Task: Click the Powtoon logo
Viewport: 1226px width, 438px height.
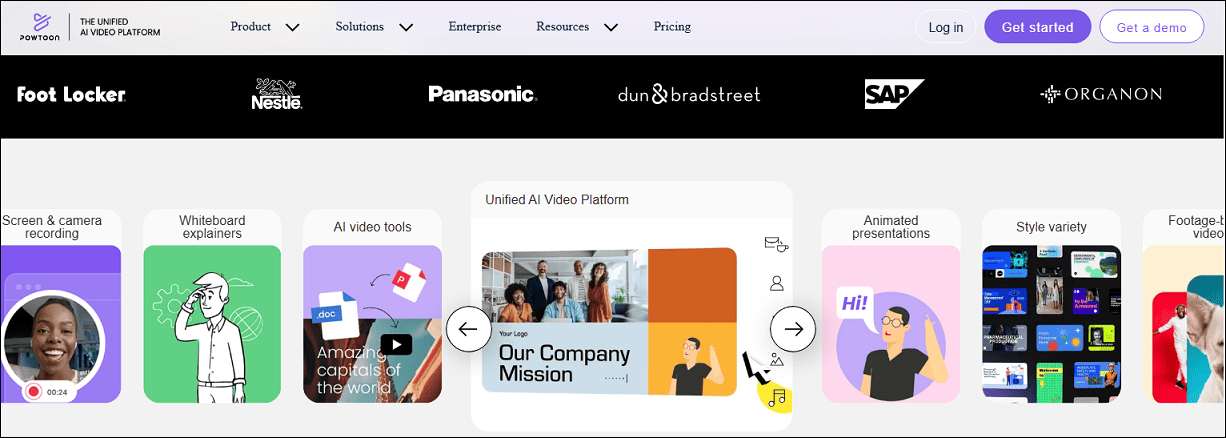Action: 40,26
